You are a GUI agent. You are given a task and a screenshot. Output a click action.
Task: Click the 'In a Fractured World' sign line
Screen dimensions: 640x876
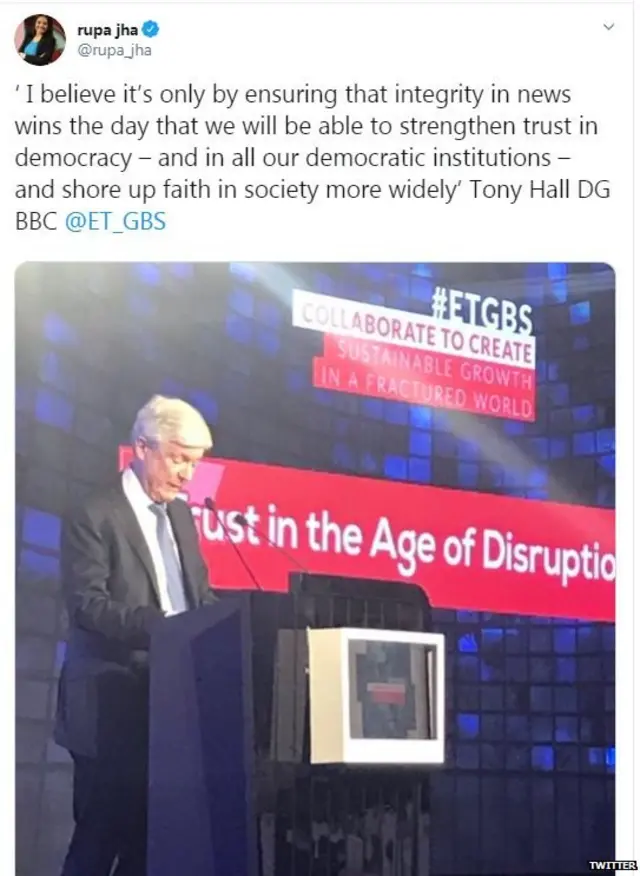click(x=424, y=391)
